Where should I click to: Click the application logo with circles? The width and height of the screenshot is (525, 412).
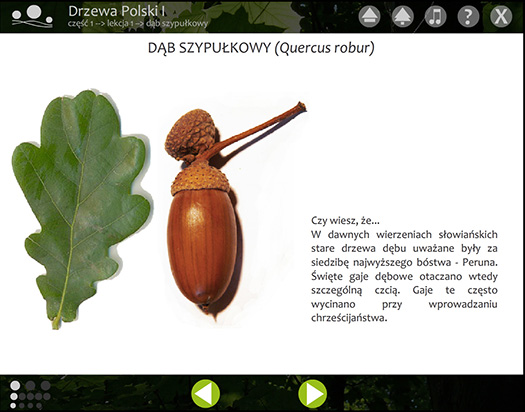pyautogui.click(x=32, y=16)
